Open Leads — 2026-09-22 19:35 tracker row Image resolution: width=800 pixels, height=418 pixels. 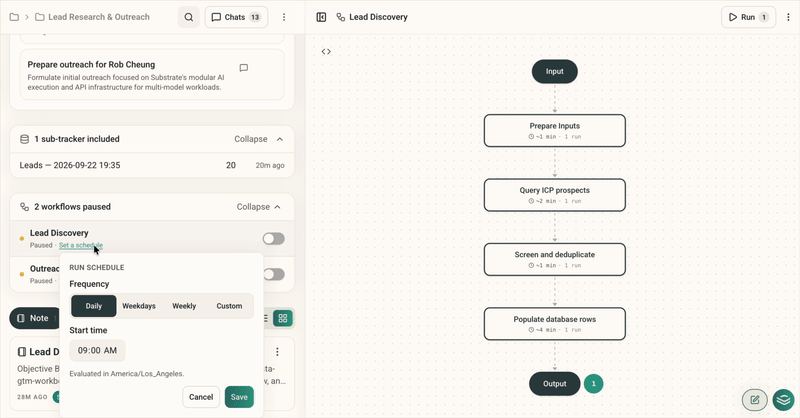click(x=152, y=165)
